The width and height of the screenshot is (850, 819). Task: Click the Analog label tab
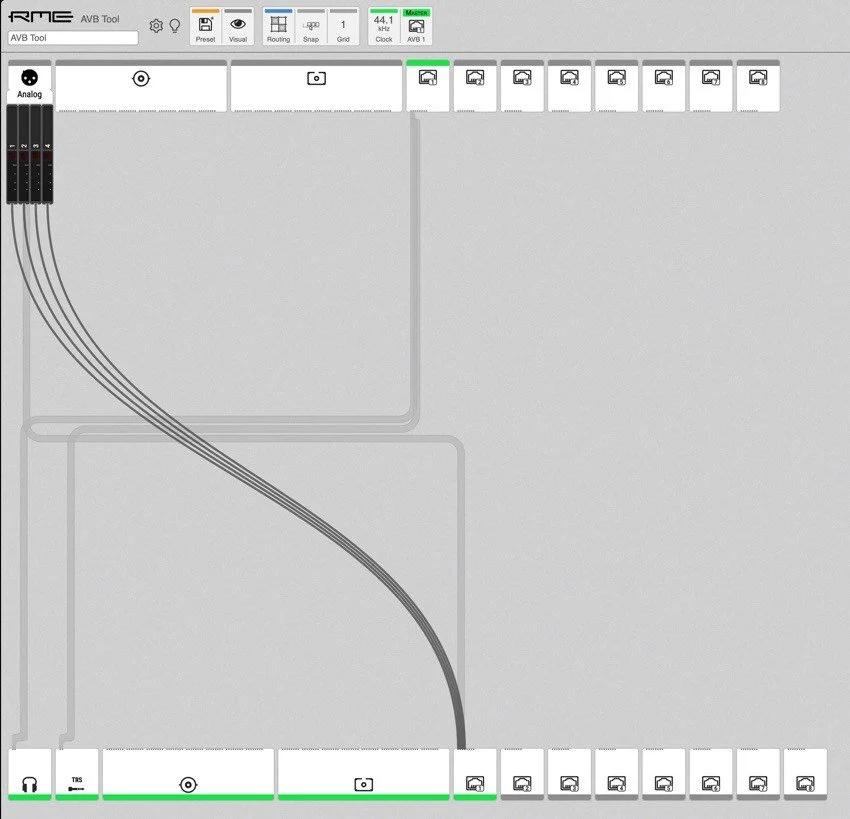pos(29,94)
